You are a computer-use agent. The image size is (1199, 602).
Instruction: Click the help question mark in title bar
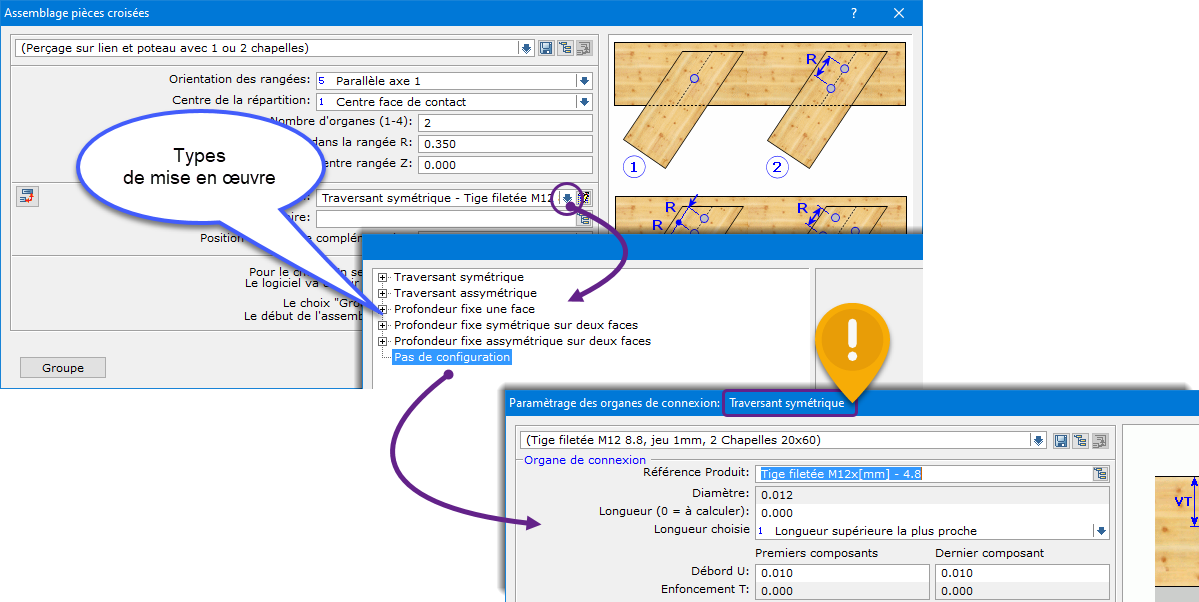coord(853,13)
